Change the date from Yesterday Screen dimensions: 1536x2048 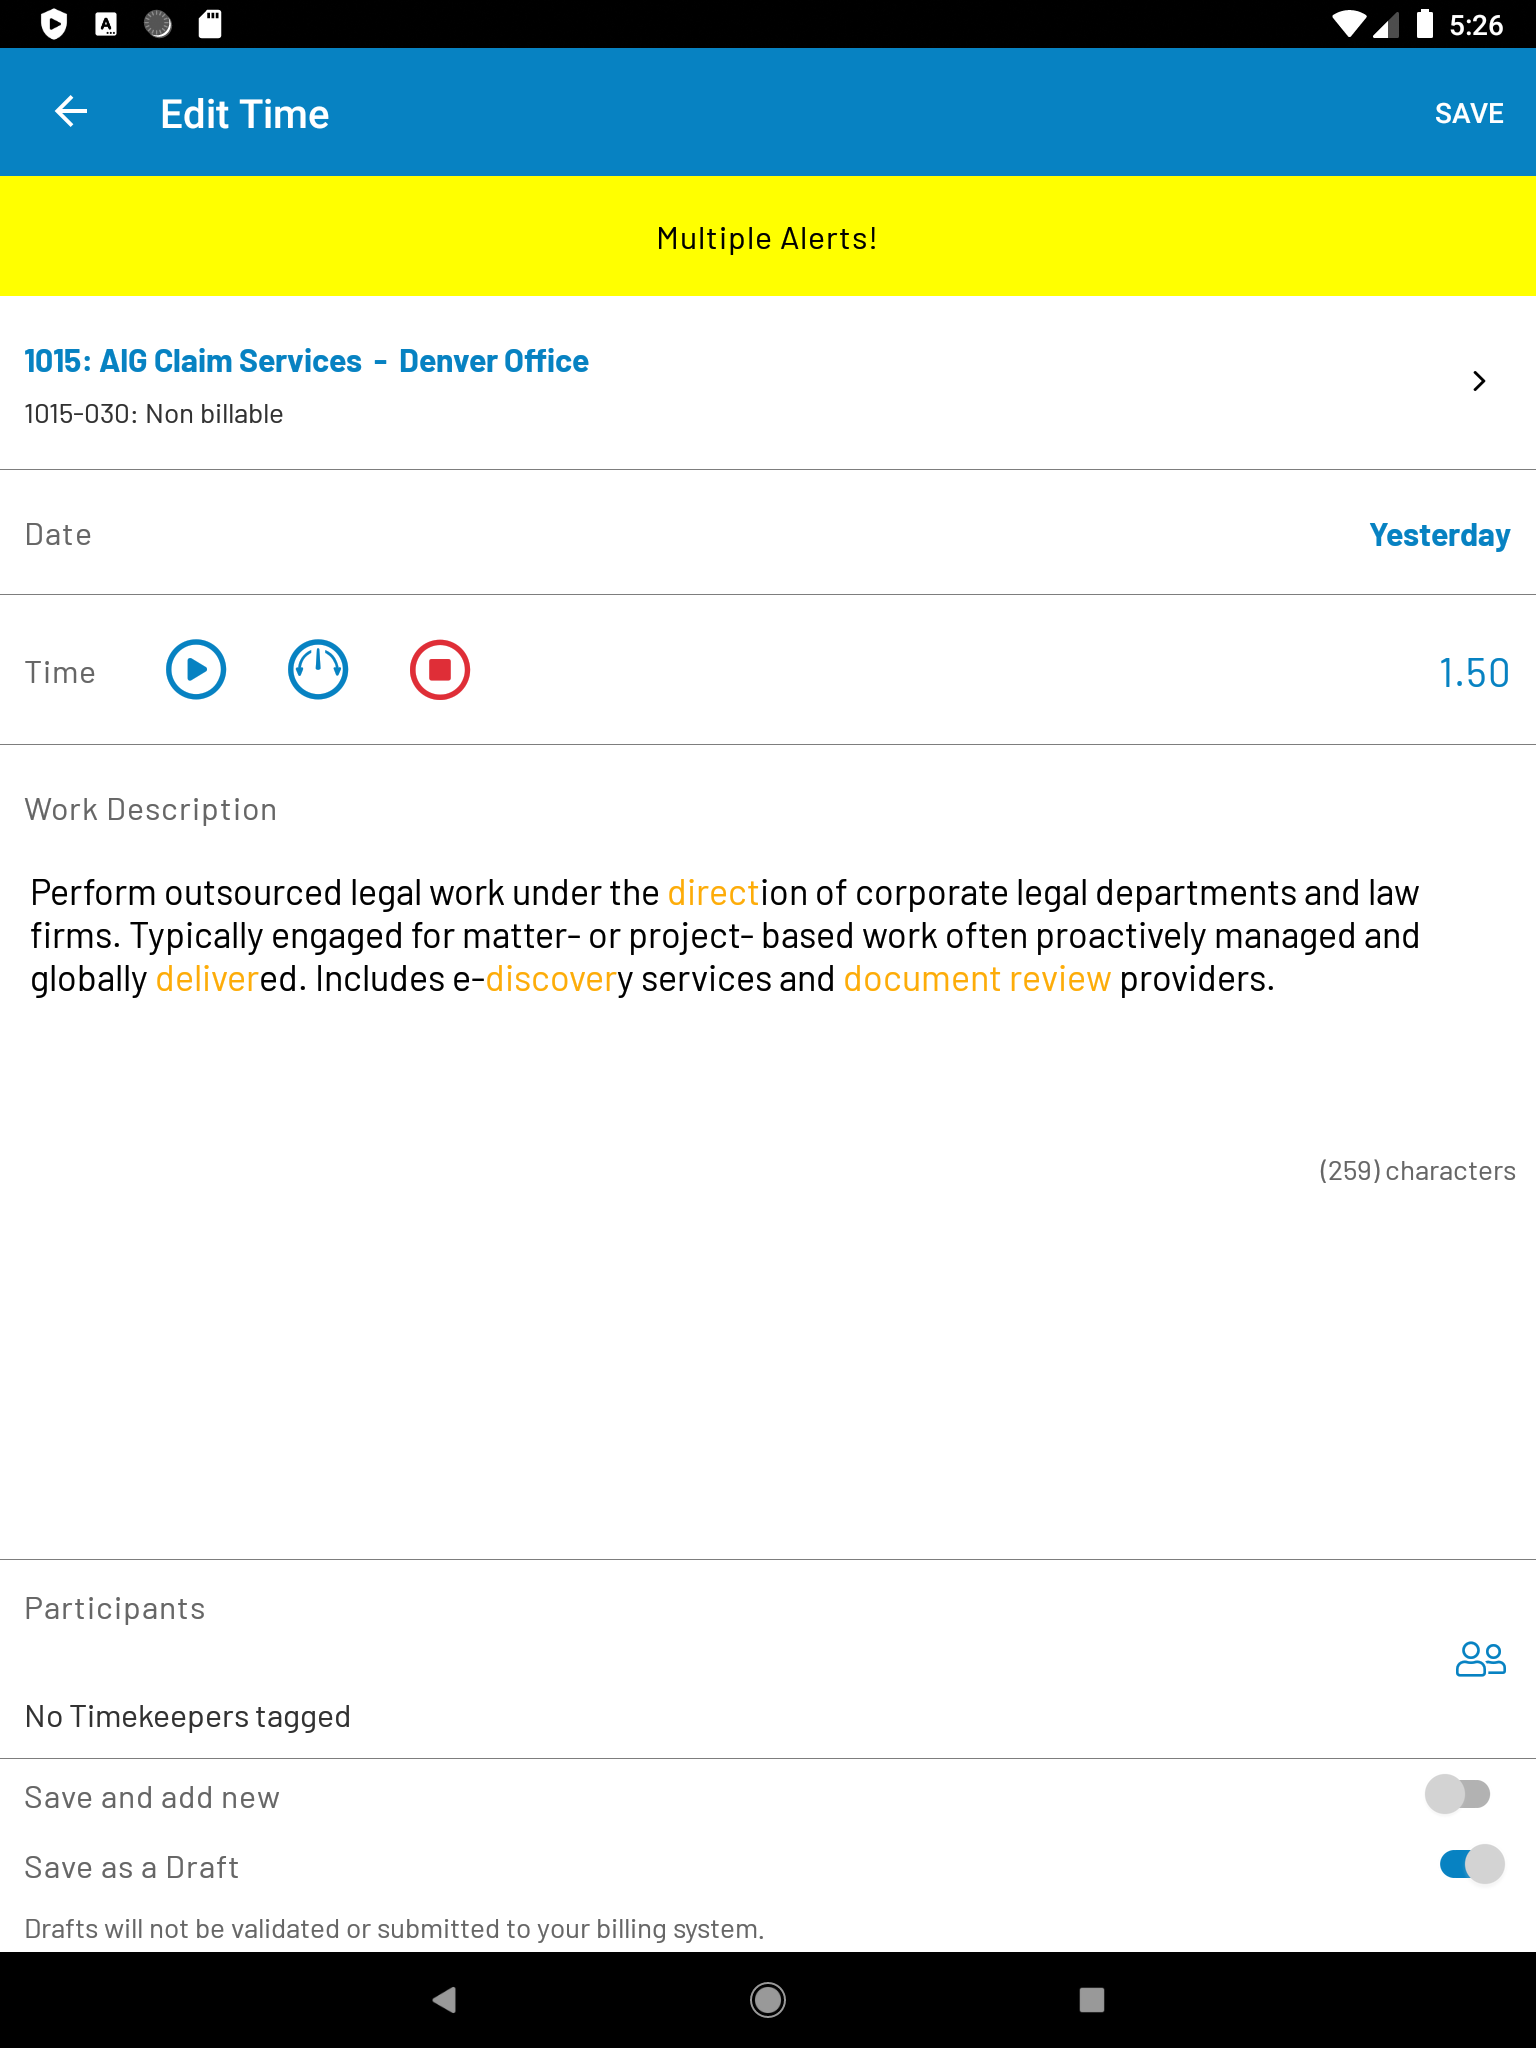tap(1439, 535)
